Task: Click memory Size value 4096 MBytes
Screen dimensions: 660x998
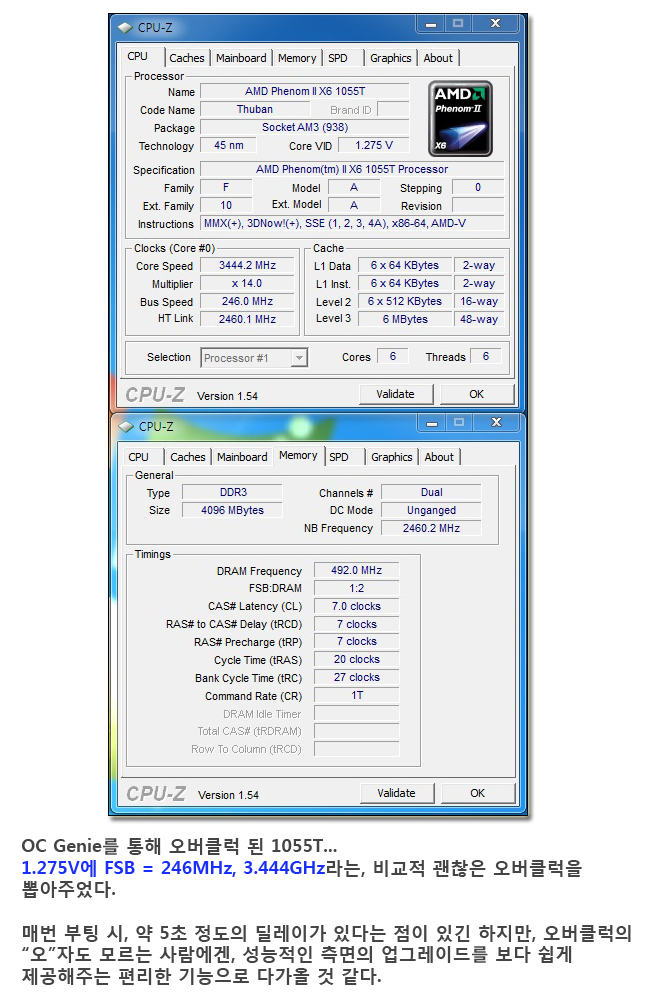Action: (x=233, y=510)
